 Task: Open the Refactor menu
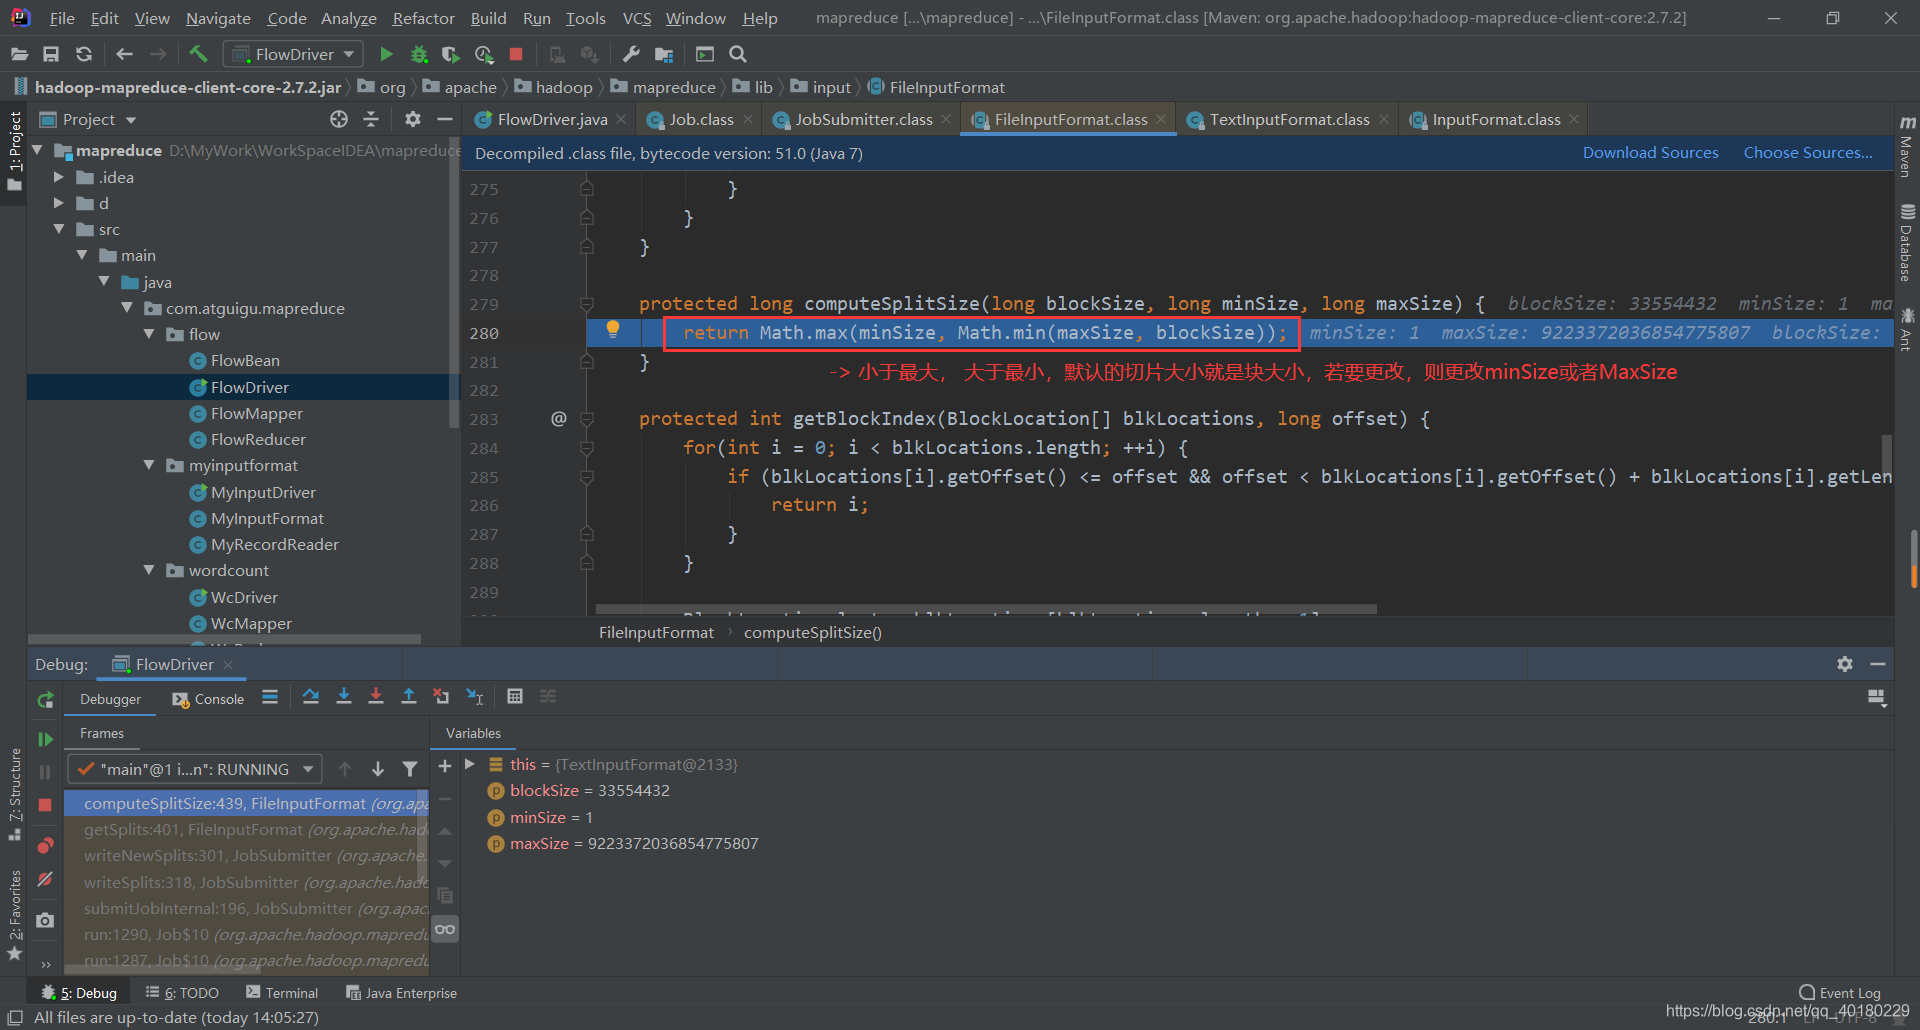(x=423, y=18)
